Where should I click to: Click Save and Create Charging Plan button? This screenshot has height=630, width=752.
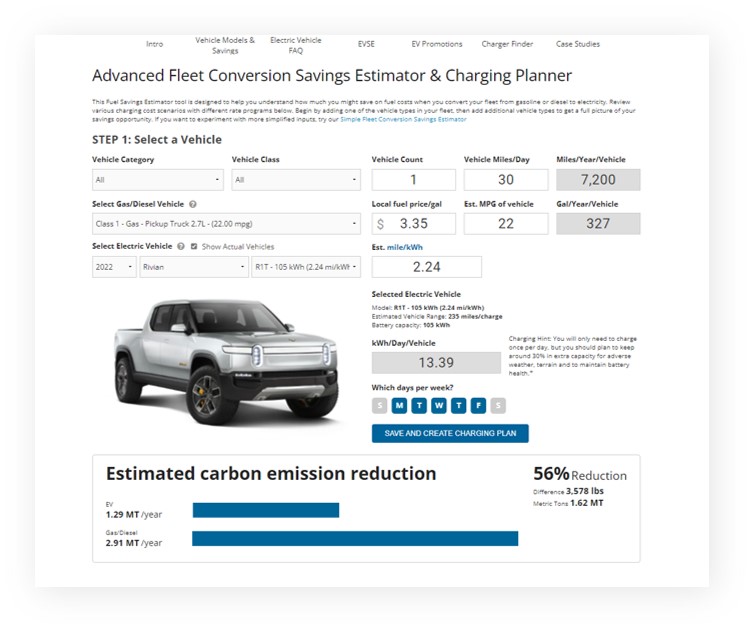pos(450,433)
